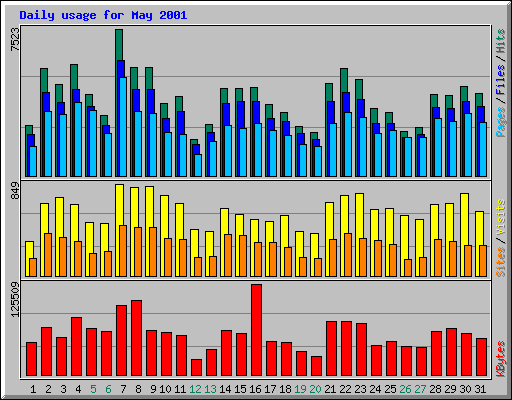The image size is (512, 400).
Task: Select day 11 label on x-axis
Action: (x=180, y=389)
